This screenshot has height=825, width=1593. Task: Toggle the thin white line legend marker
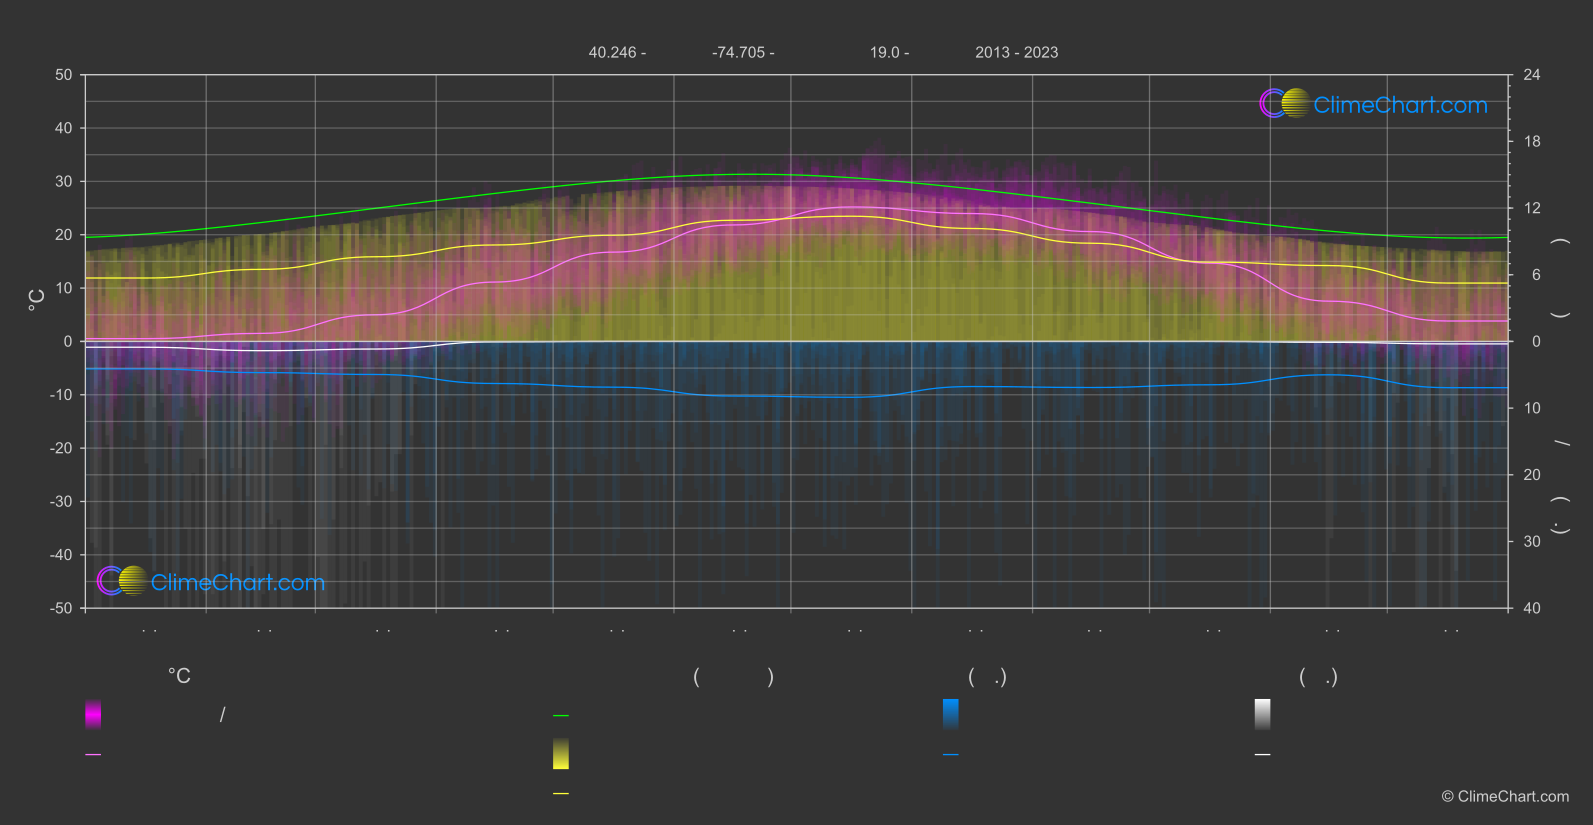tap(1263, 755)
